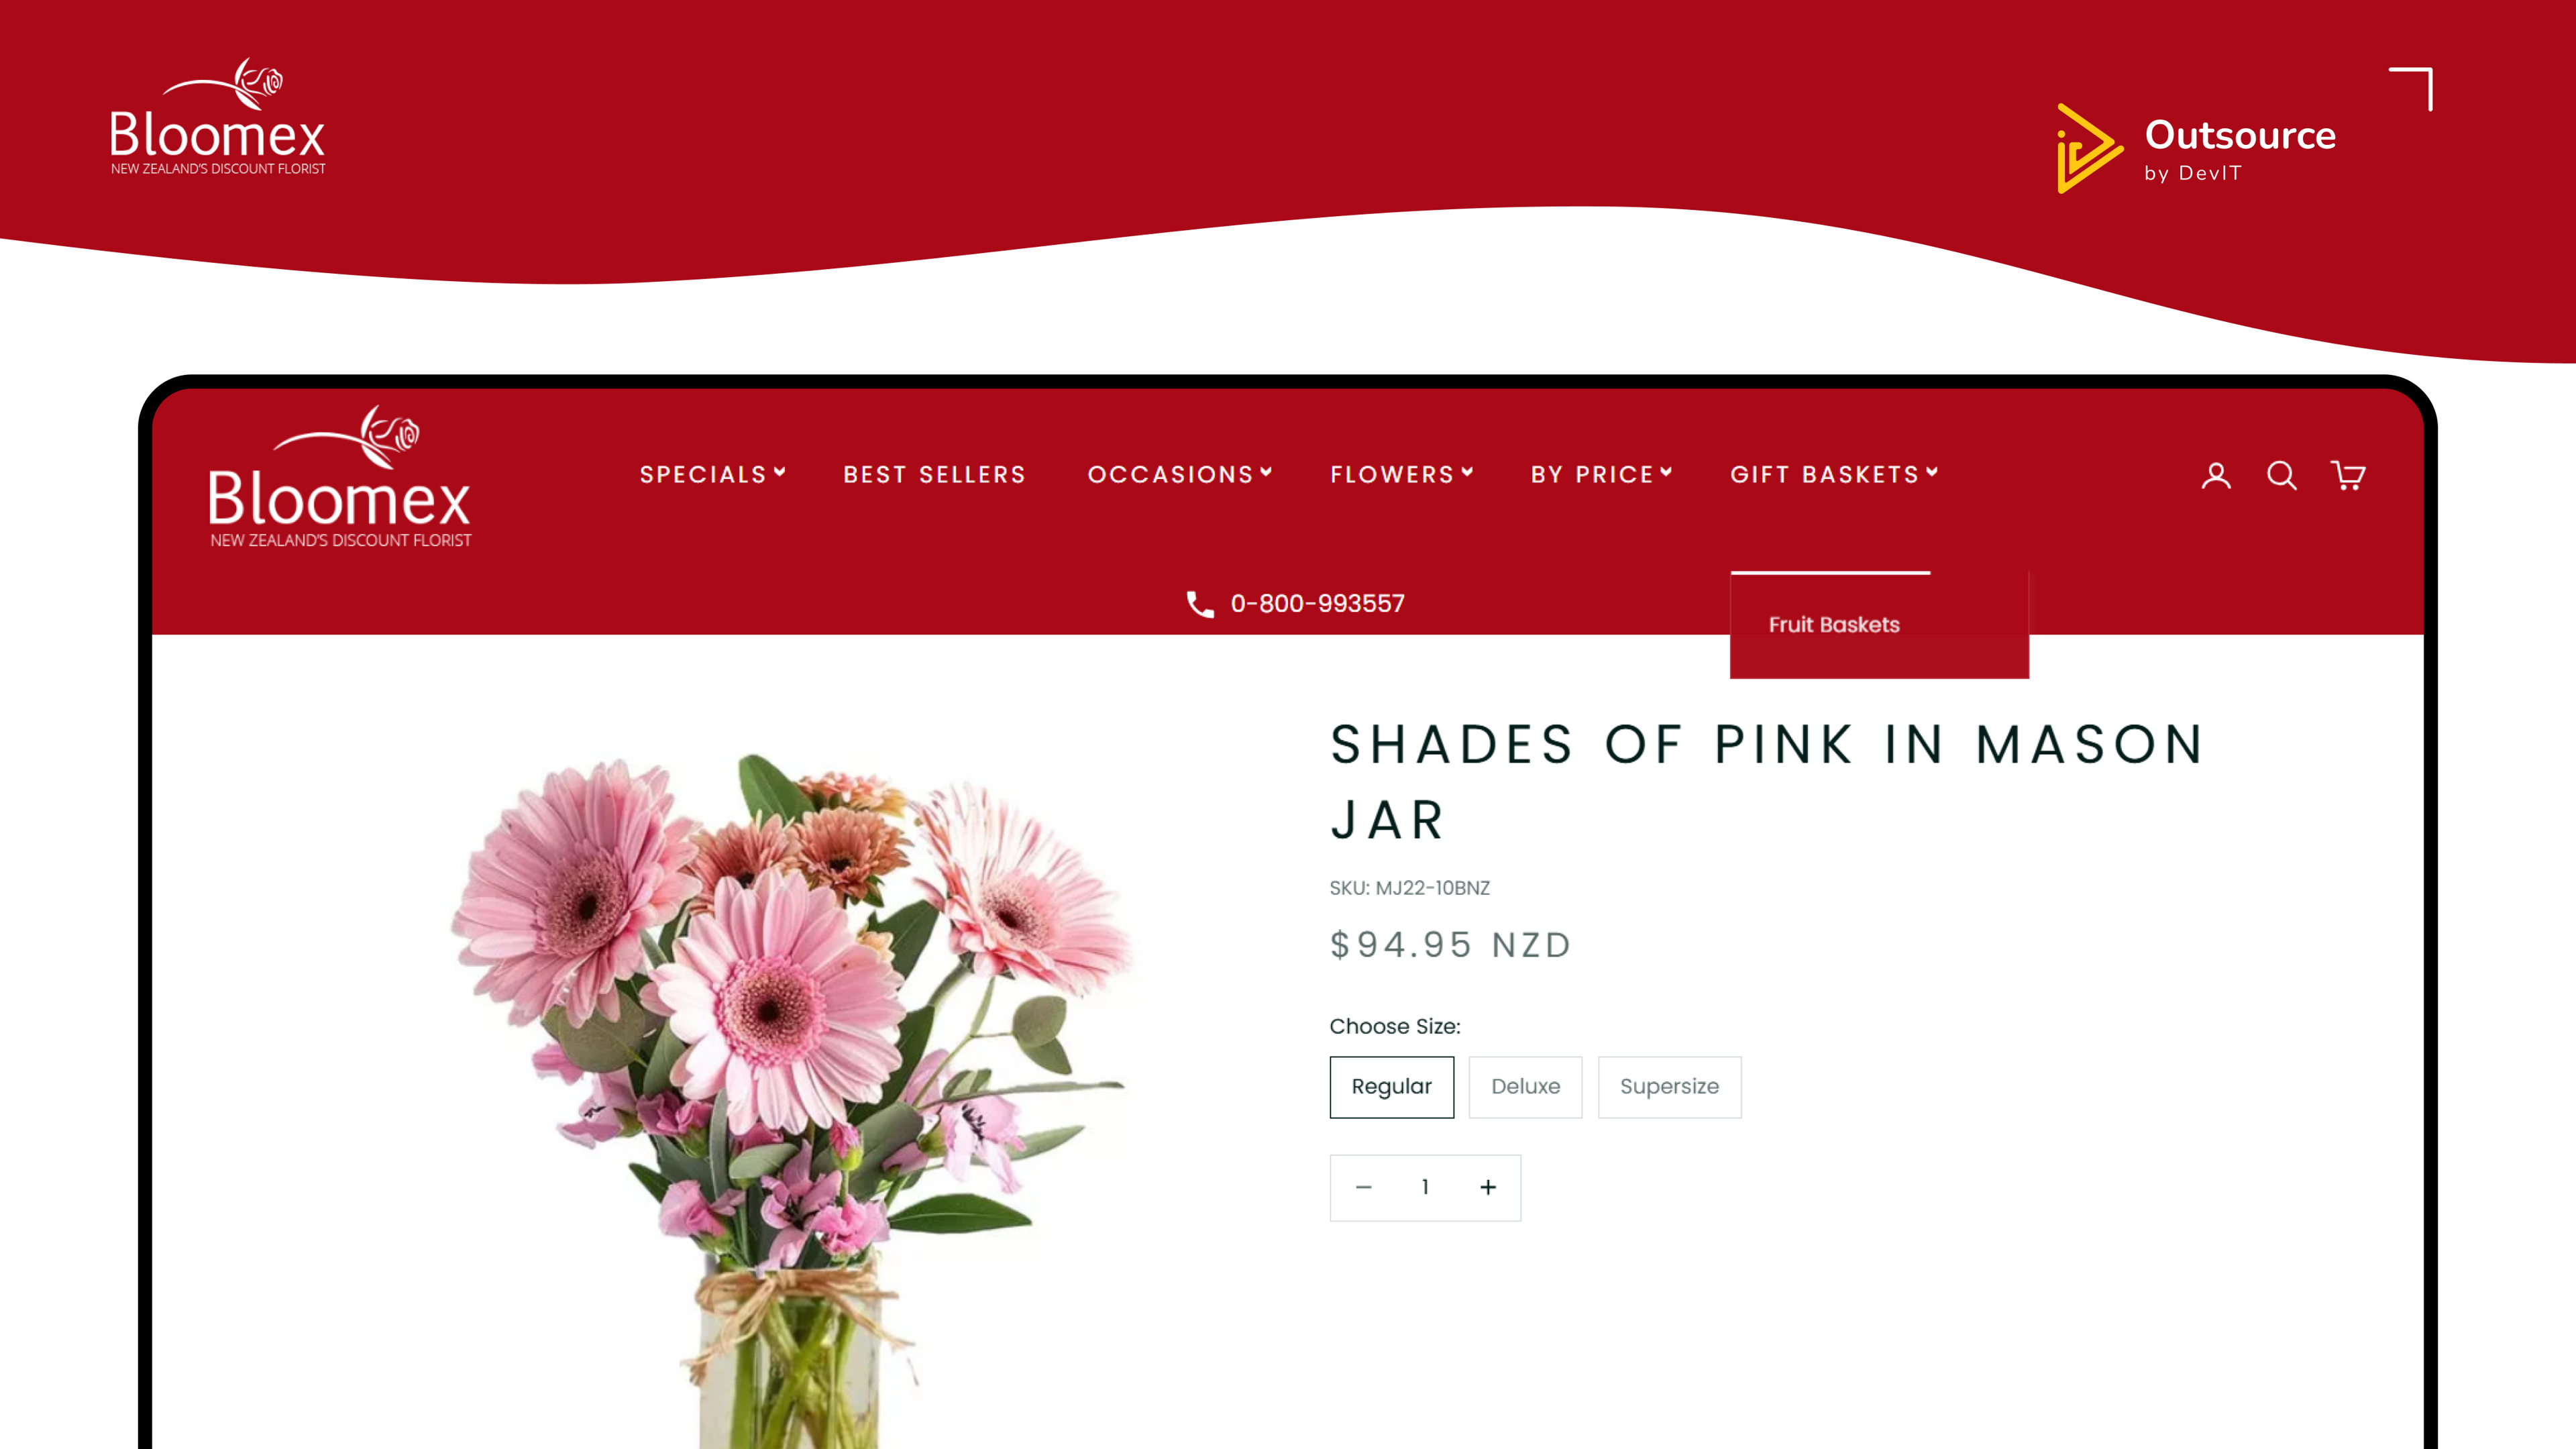The width and height of the screenshot is (2576, 1449).
Task: Open the user account icon
Action: tap(2216, 475)
